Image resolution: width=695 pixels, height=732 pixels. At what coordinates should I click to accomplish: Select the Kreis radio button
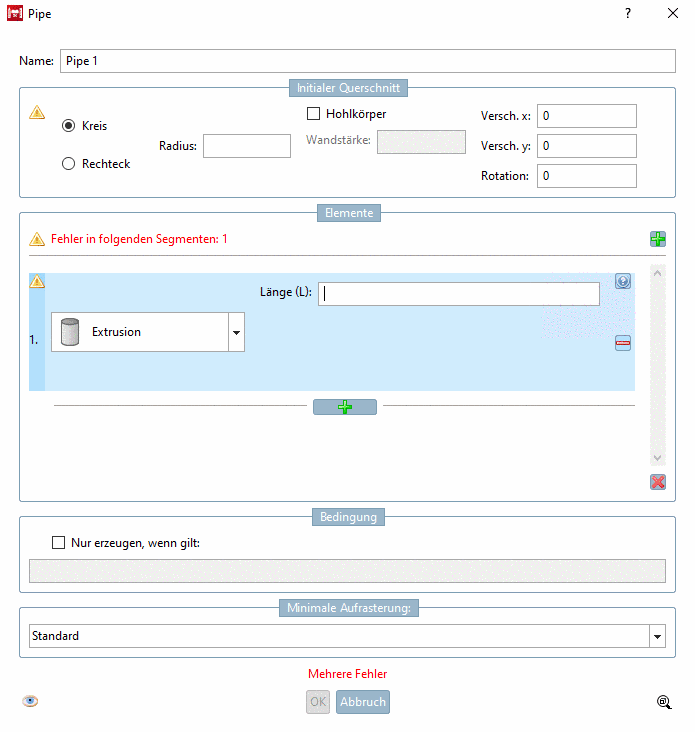click(x=69, y=126)
